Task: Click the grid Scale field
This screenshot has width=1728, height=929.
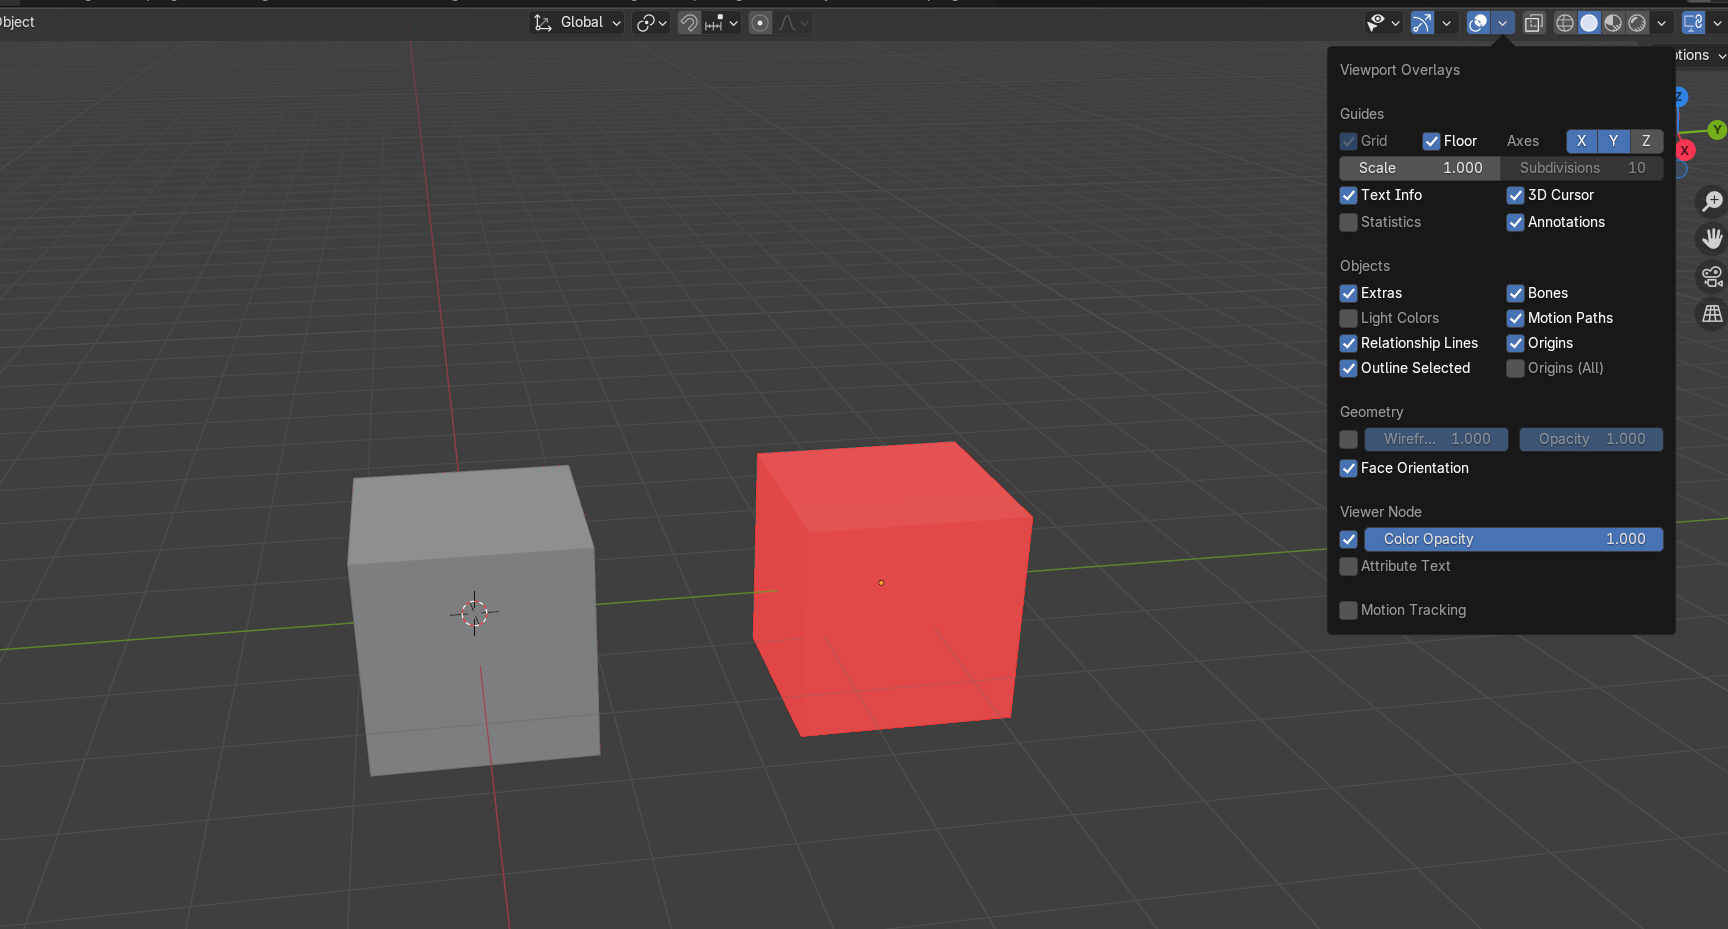Action: coord(1420,168)
